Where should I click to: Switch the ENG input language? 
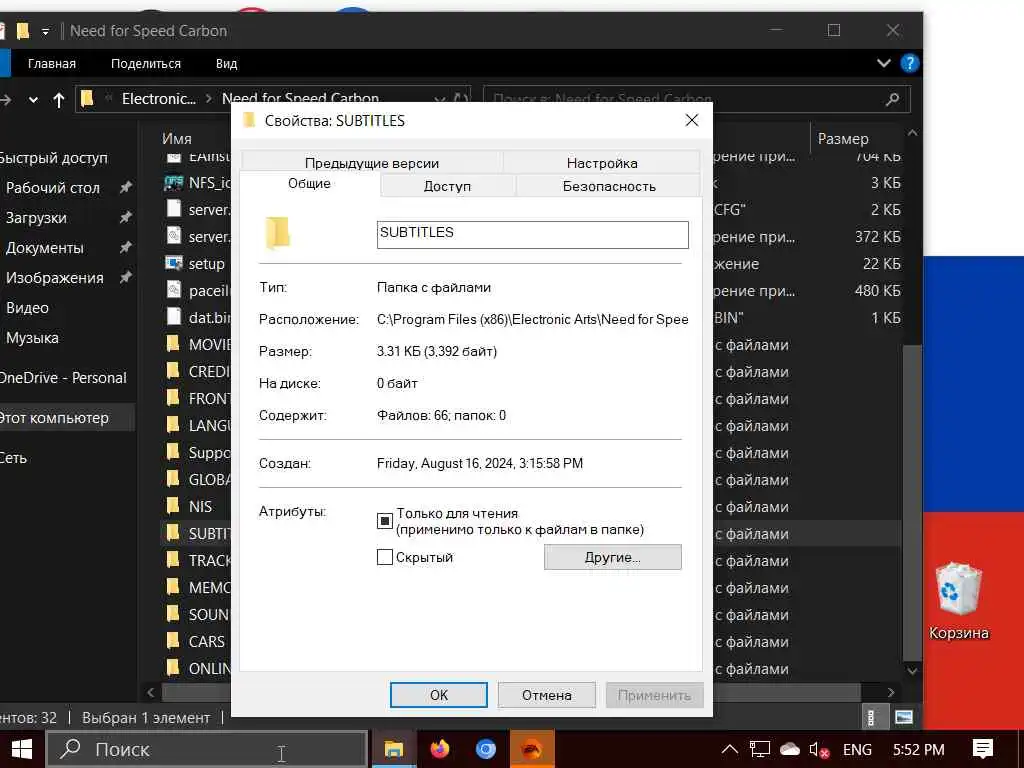[857, 749]
